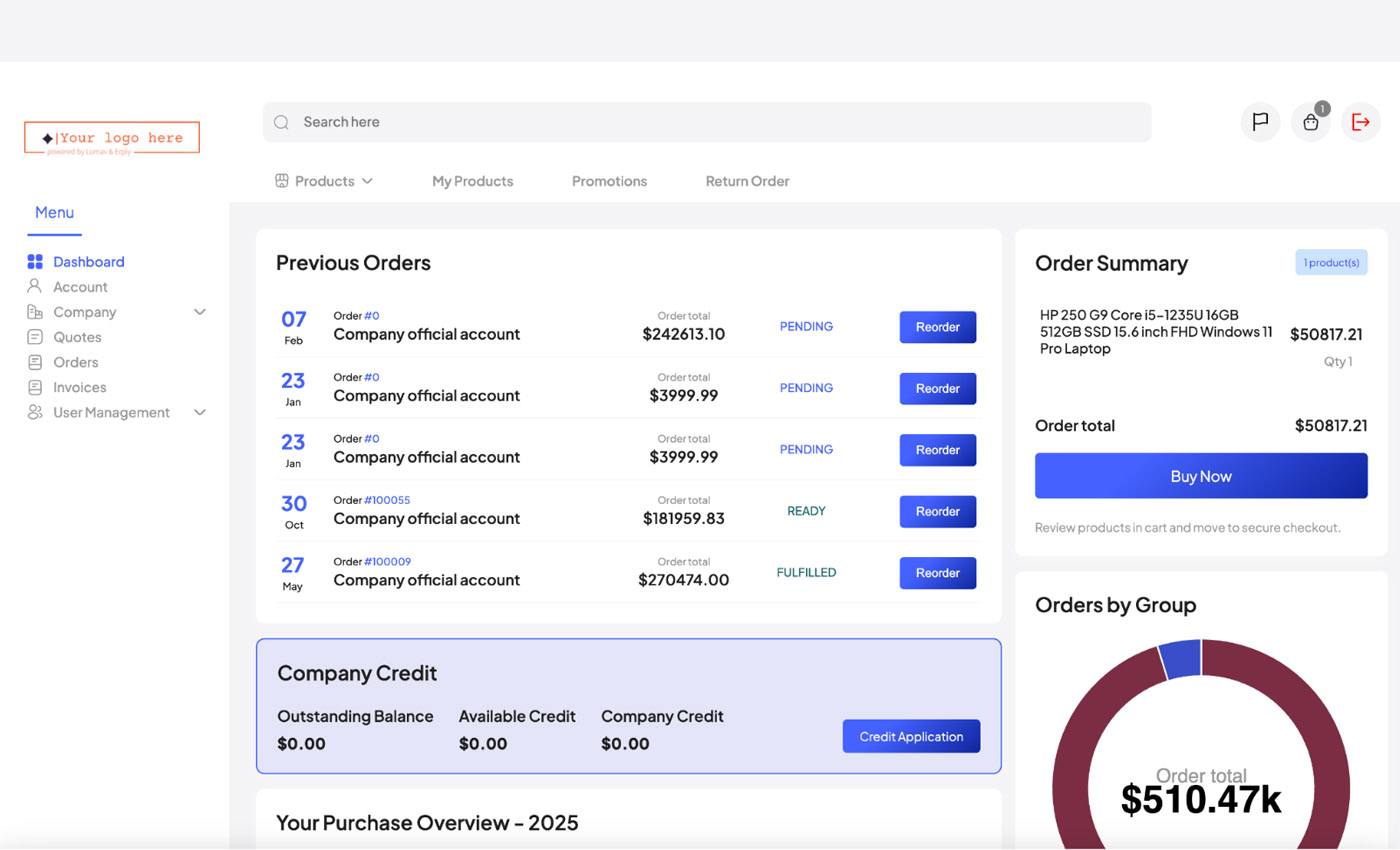Reorder the 30 Oct order #100055
Image resolution: width=1400 pixels, height=850 pixels.
[938, 511]
